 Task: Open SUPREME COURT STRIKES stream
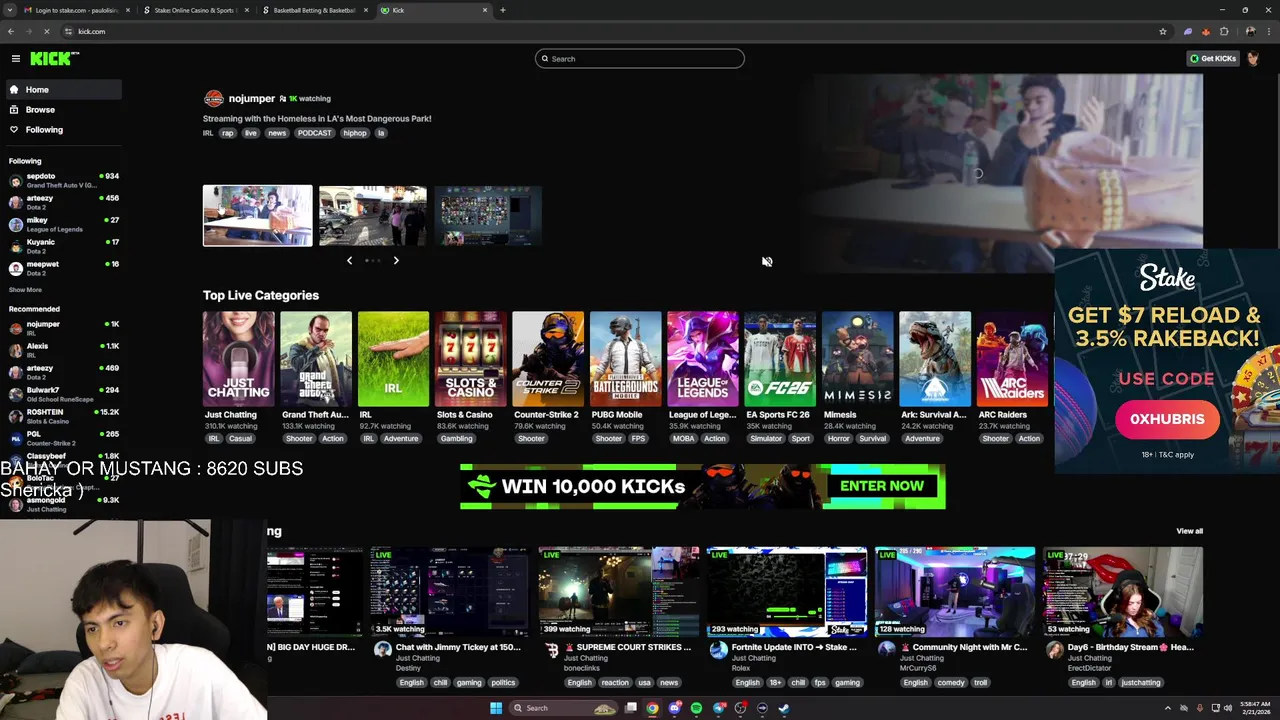[619, 591]
